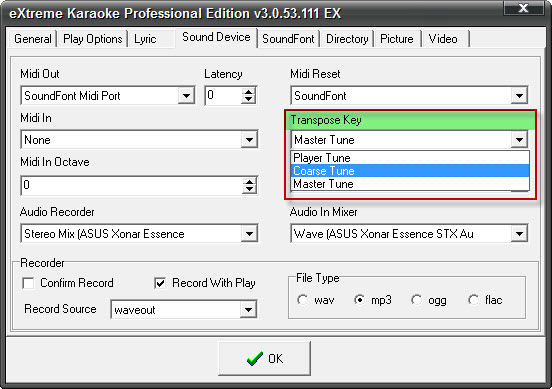Open the Audio In Mixer dropdown
552x389 pixels.
point(519,233)
